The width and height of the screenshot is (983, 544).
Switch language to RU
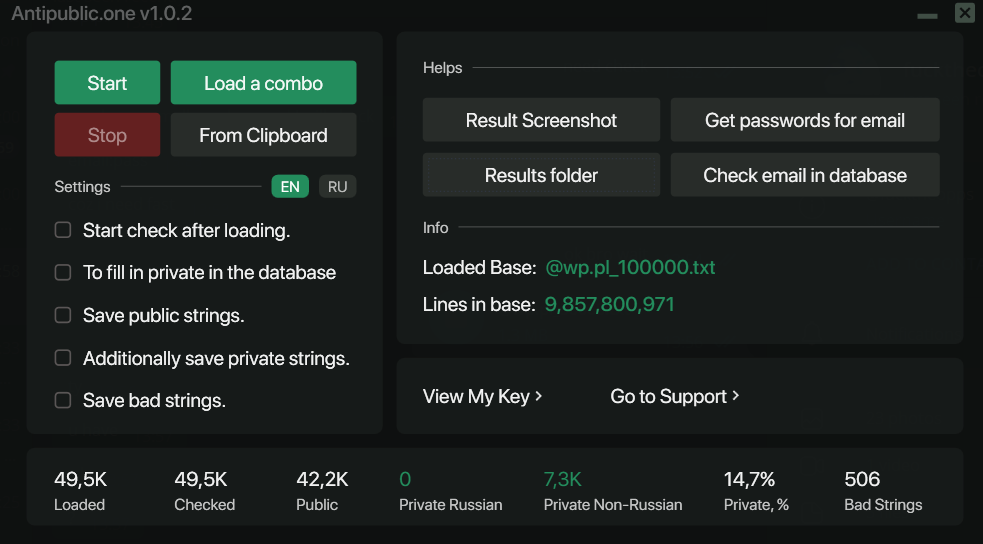[337, 187]
